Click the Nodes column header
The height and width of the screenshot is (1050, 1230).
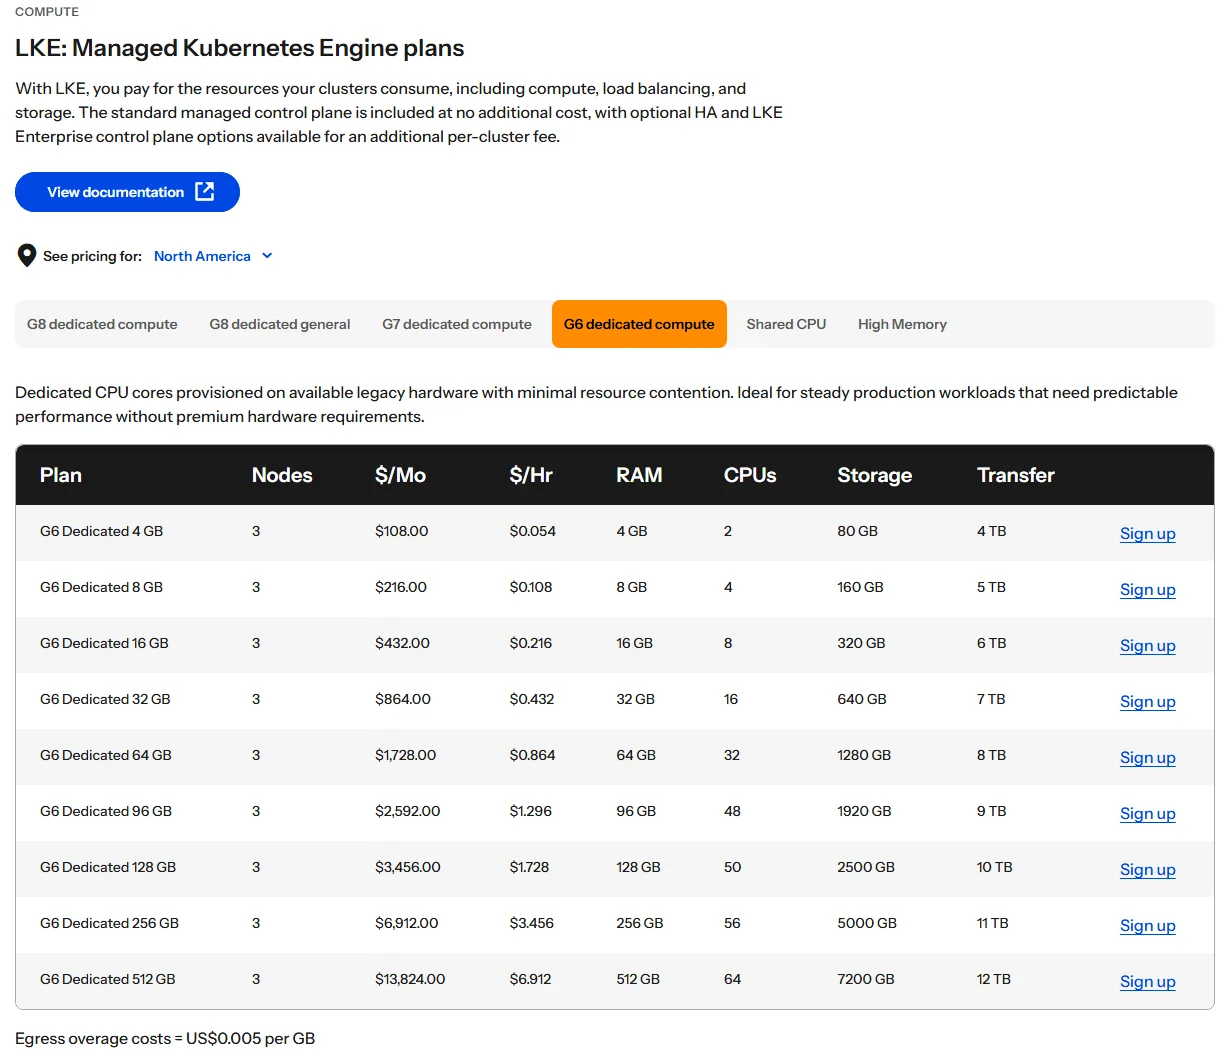pyautogui.click(x=282, y=475)
